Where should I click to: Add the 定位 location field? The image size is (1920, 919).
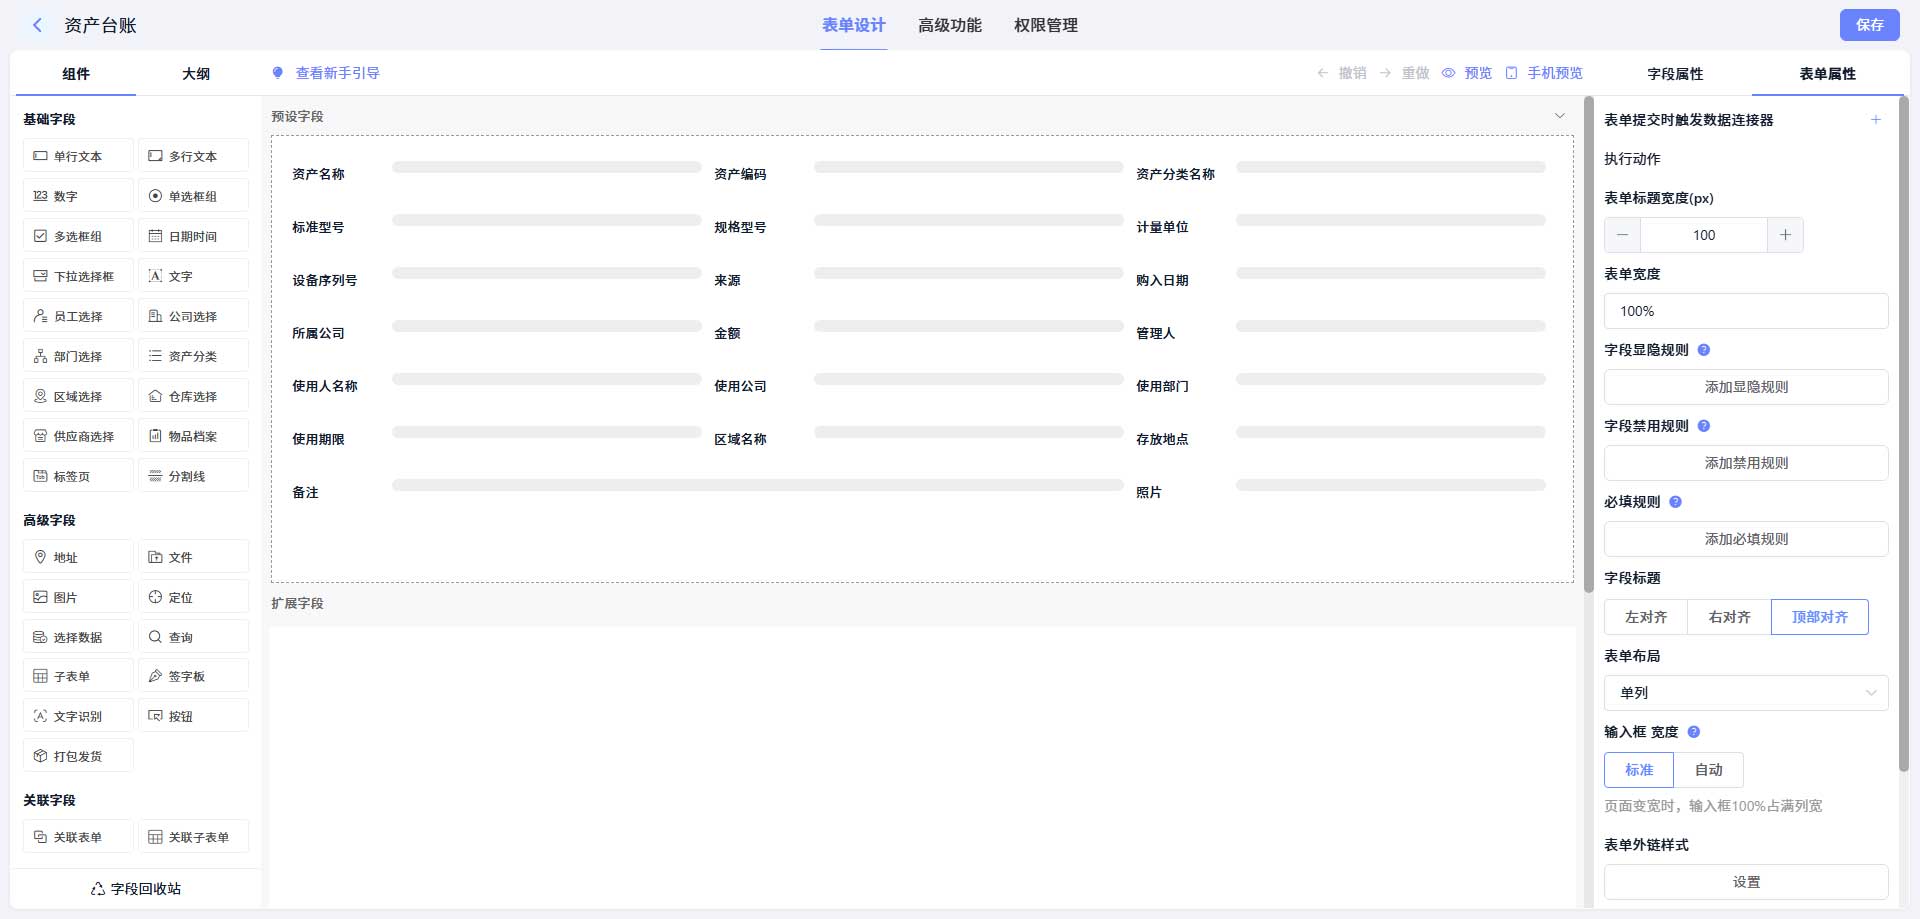tap(193, 597)
